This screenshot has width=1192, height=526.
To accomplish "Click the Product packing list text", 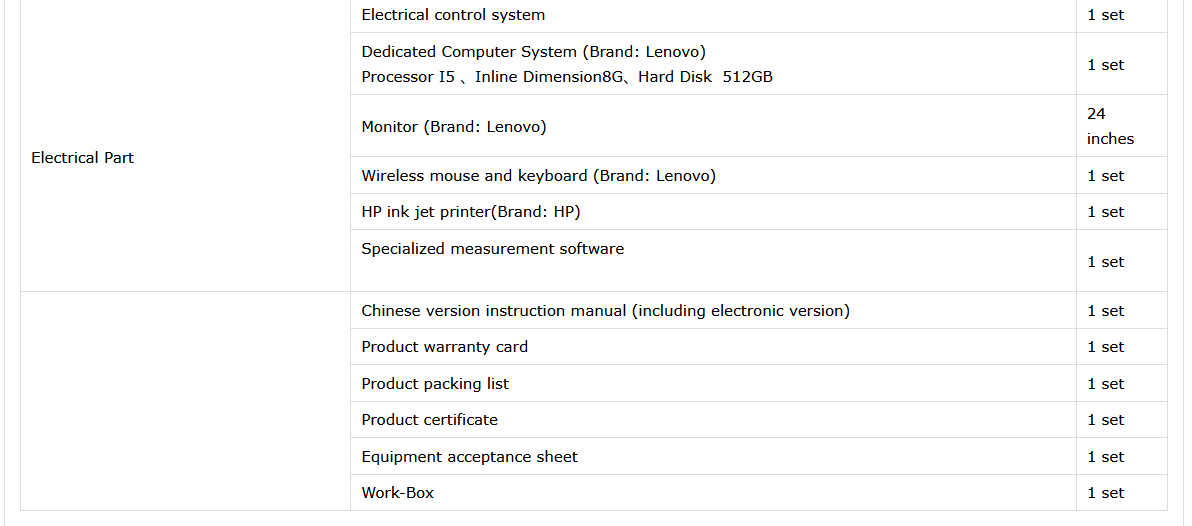I will (435, 384).
